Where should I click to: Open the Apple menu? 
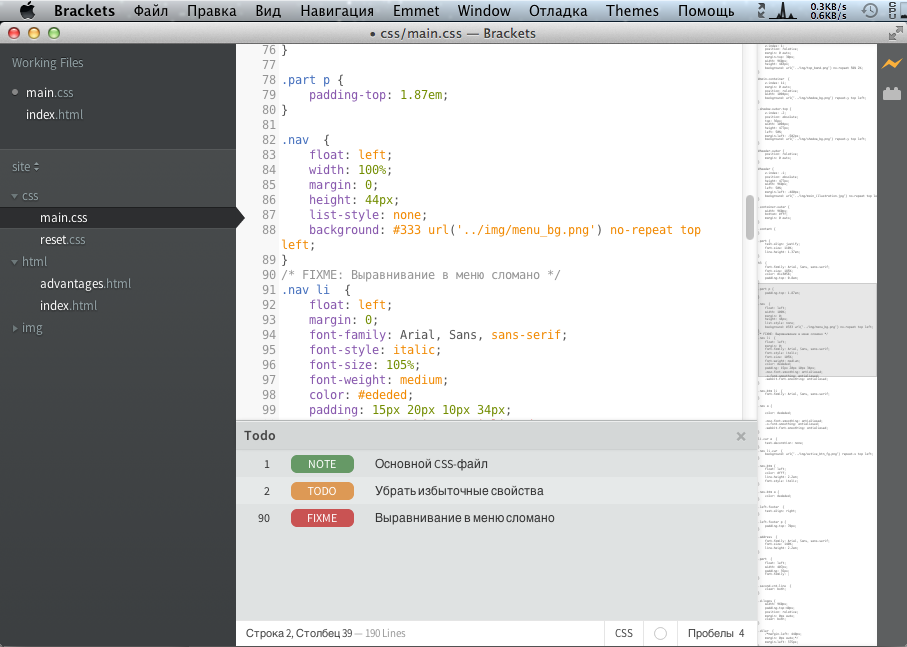click(x=27, y=11)
